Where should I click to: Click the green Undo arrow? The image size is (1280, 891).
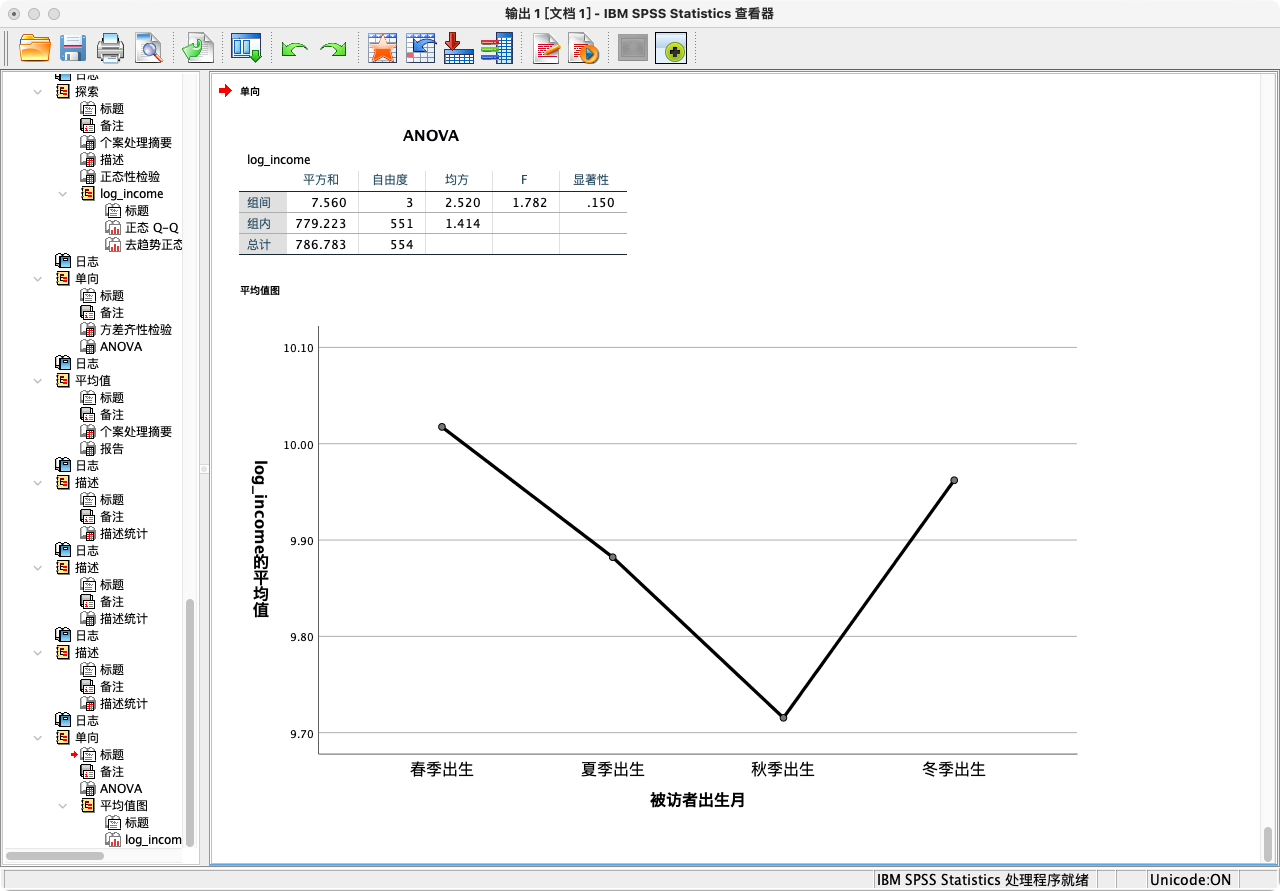294,48
